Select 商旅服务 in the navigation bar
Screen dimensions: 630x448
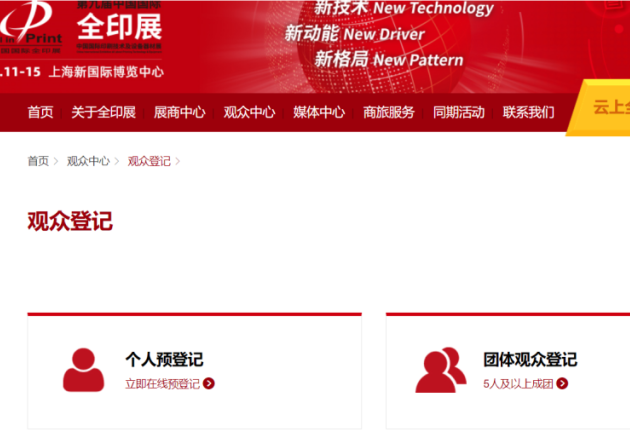[x=389, y=112]
